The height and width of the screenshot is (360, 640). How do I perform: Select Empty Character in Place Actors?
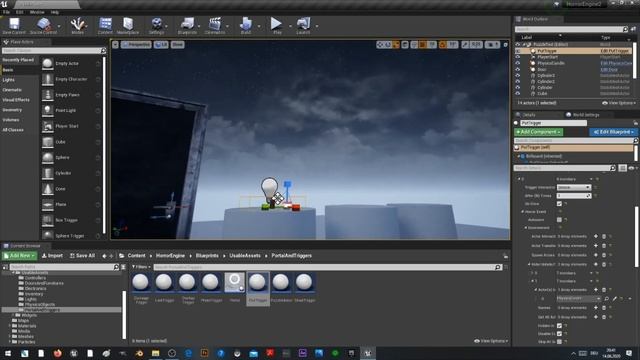tap(70, 79)
